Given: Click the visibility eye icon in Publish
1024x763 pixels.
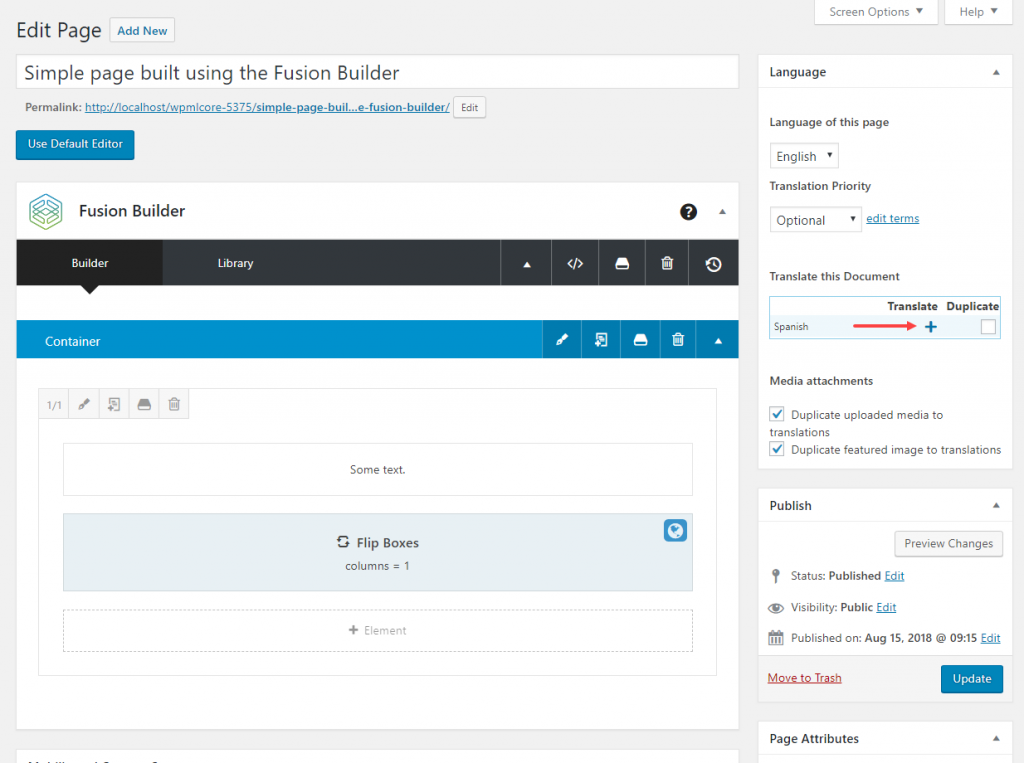Looking at the screenshot, I should point(776,608).
